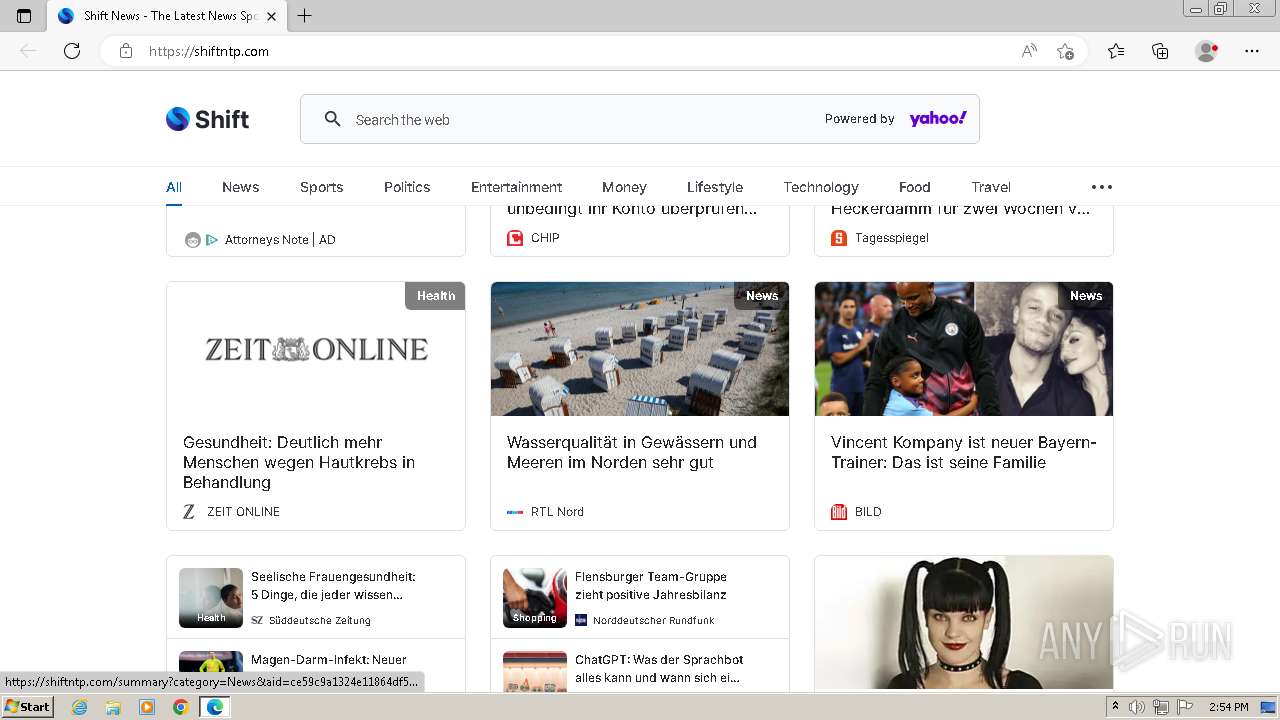Click the Kompany family photo thumbnail
1280x720 pixels.
click(964, 349)
